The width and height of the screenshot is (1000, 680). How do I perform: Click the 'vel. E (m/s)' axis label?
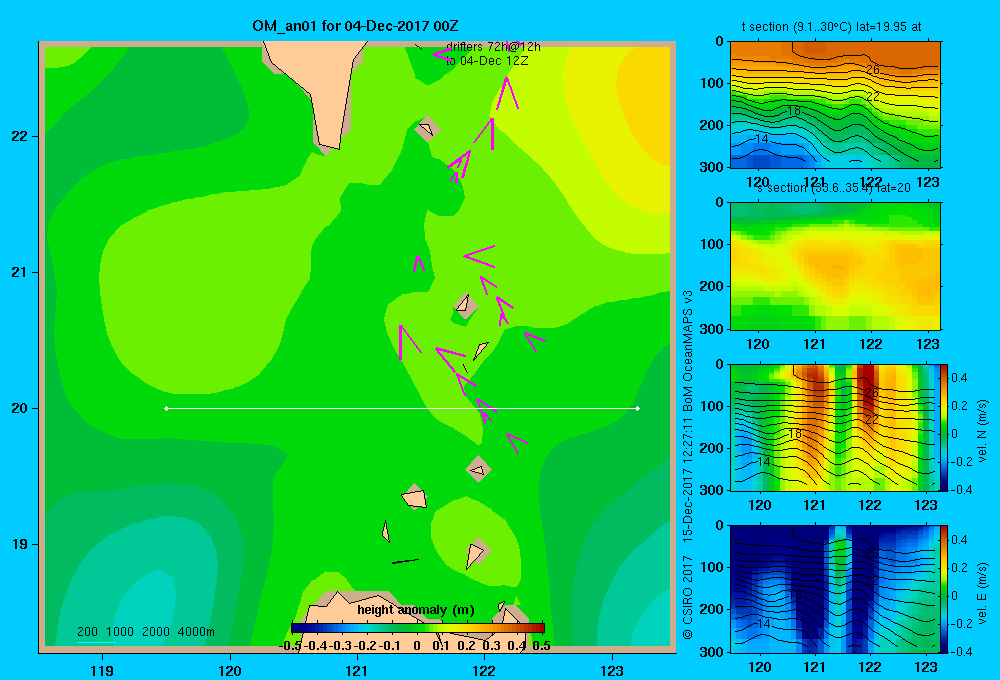982,592
